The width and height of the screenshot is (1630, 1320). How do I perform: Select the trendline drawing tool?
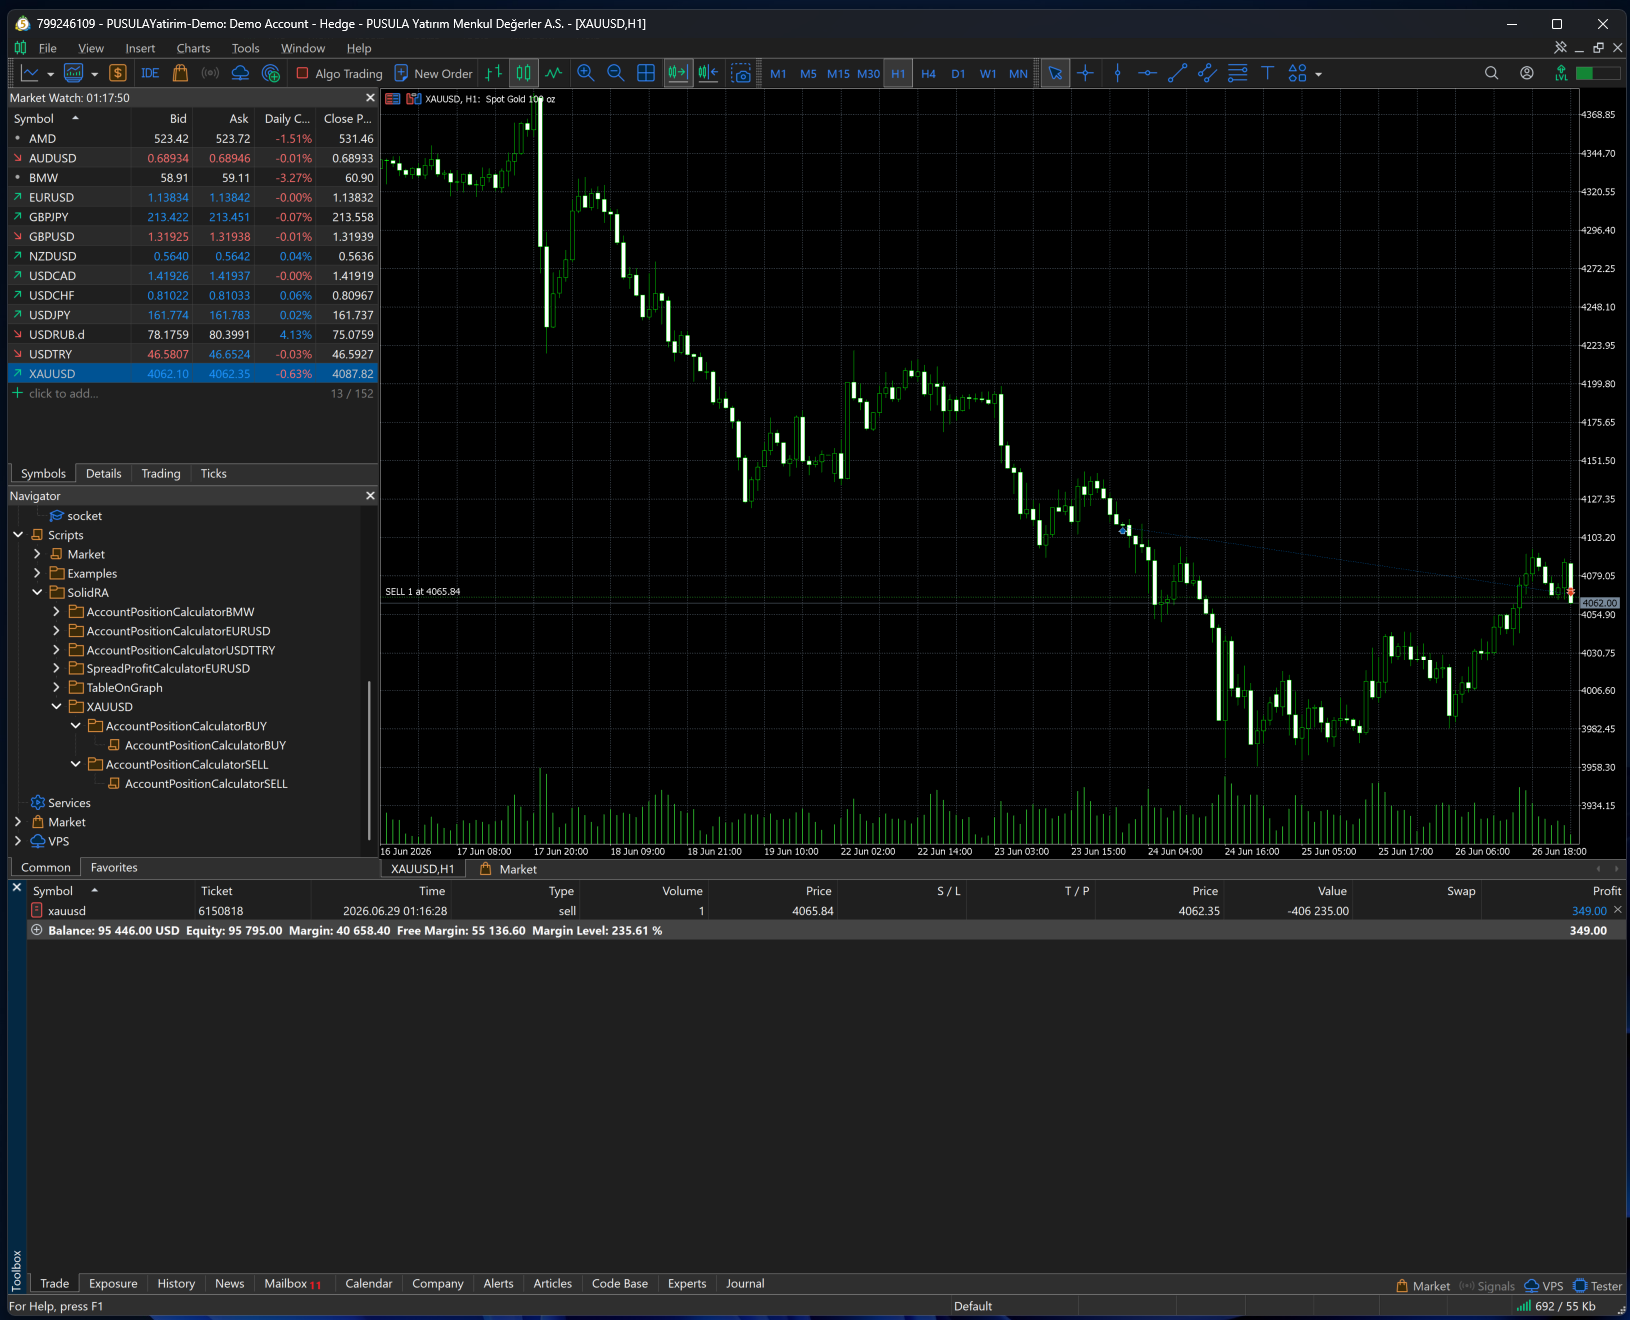(1177, 73)
